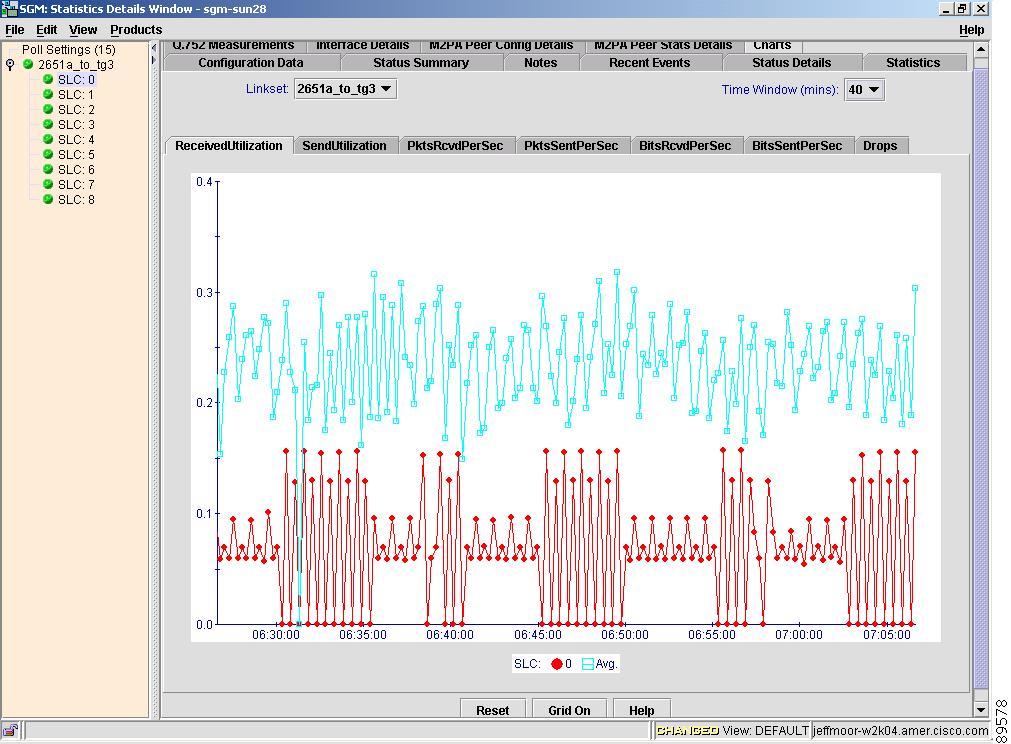The image size is (1011, 744).
Task: Click the red SLC 0 legend marker
Action: (557, 664)
